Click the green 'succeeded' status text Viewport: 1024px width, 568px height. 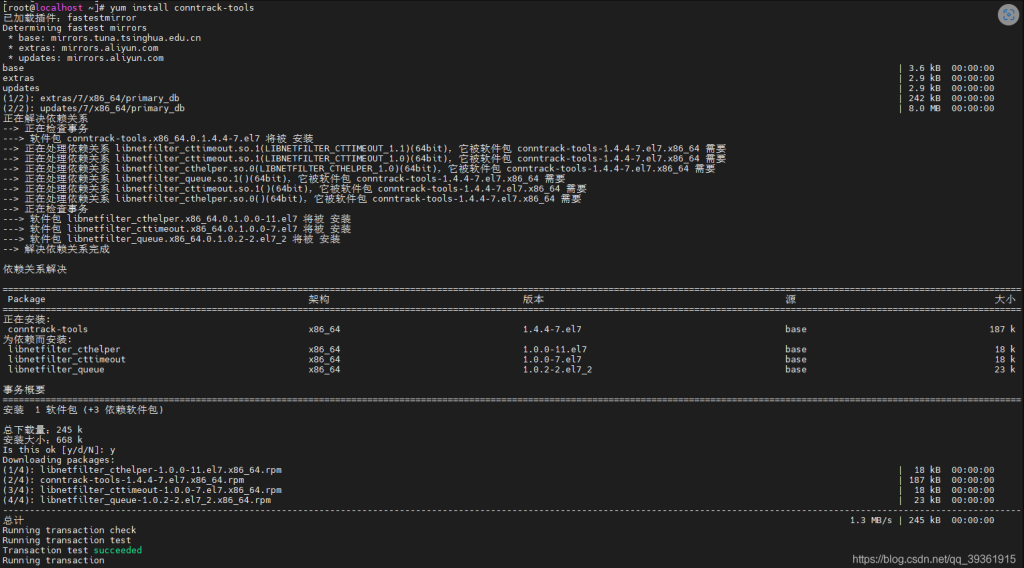[117, 550]
